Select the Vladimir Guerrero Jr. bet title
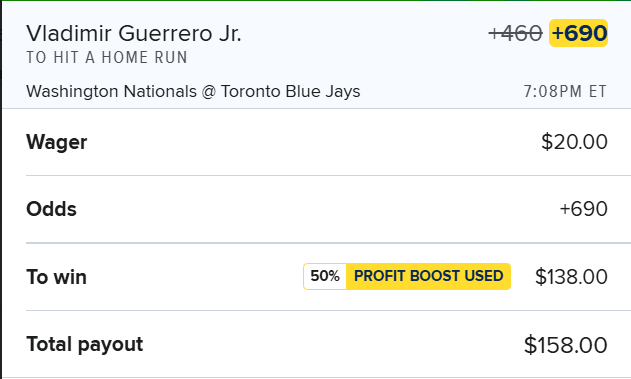Image resolution: width=631 pixels, height=379 pixels. coord(134,33)
